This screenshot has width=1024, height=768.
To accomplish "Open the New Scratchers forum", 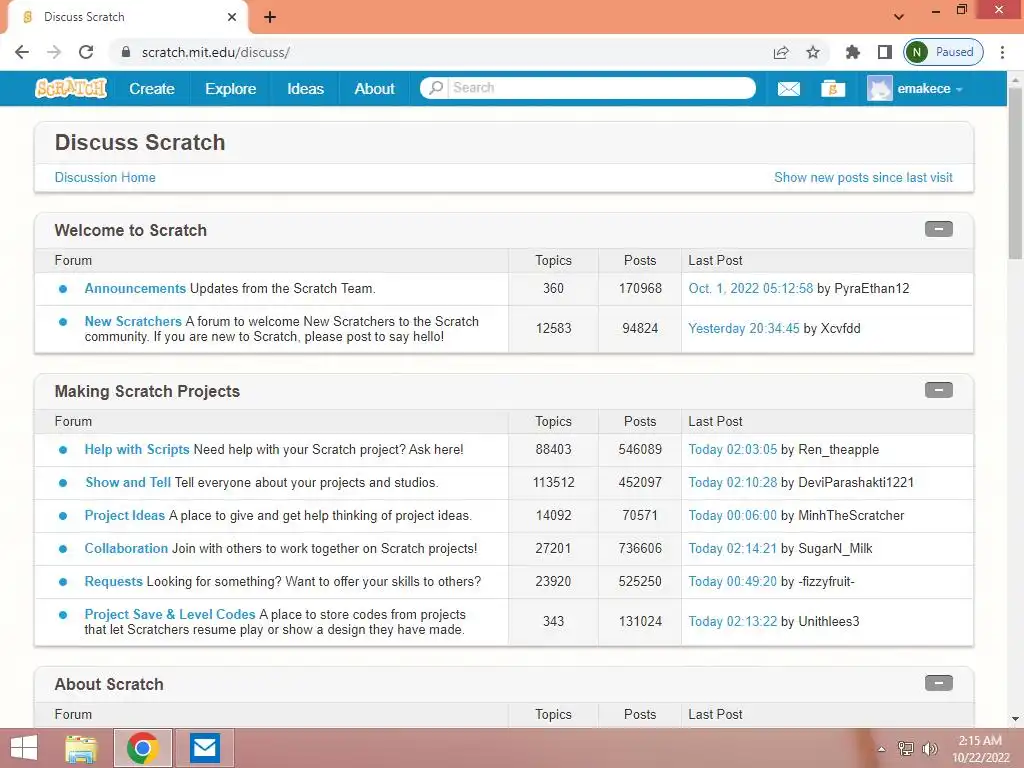I will (133, 321).
